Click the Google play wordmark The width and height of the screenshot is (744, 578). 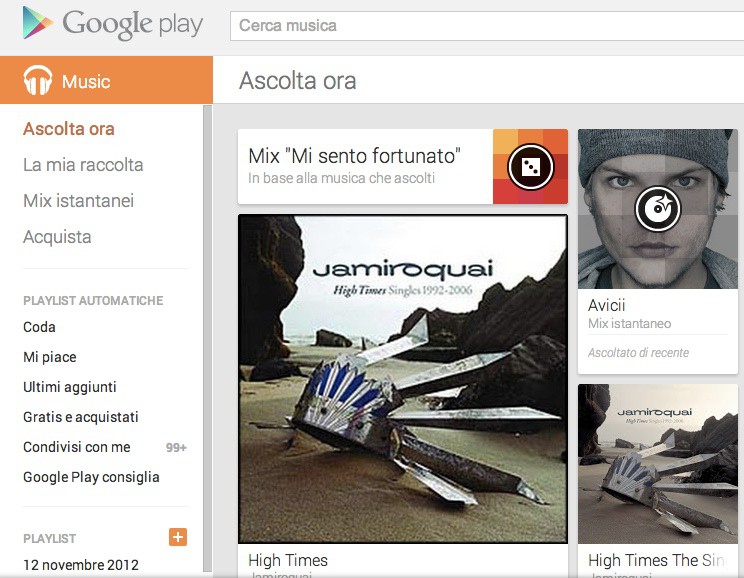pos(133,25)
